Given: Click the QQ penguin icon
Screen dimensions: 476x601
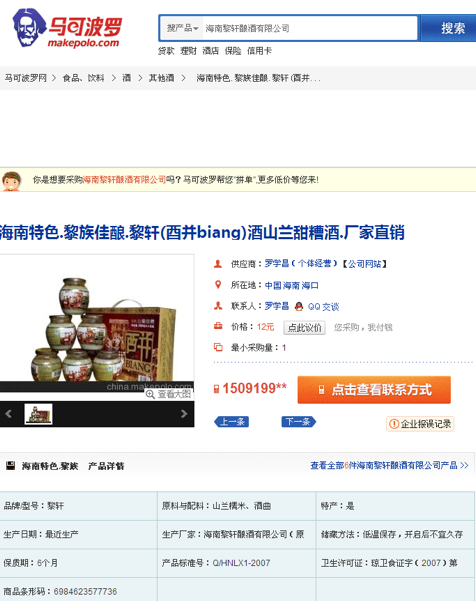Looking at the screenshot, I should coord(299,307).
